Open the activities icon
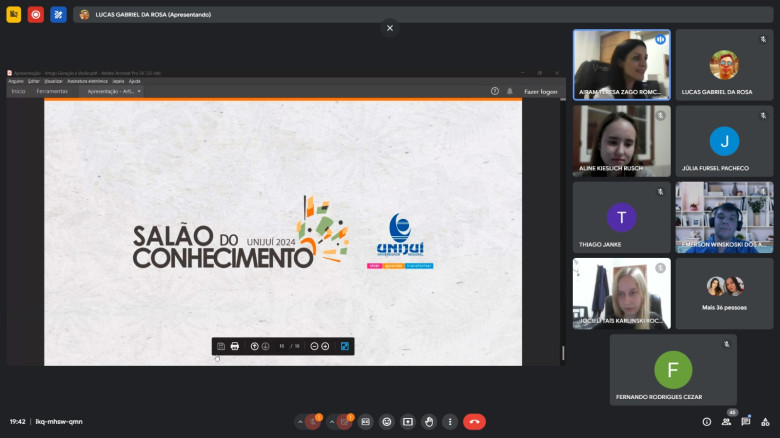This screenshot has width=780, height=438. pyautogui.click(x=765, y=422)
